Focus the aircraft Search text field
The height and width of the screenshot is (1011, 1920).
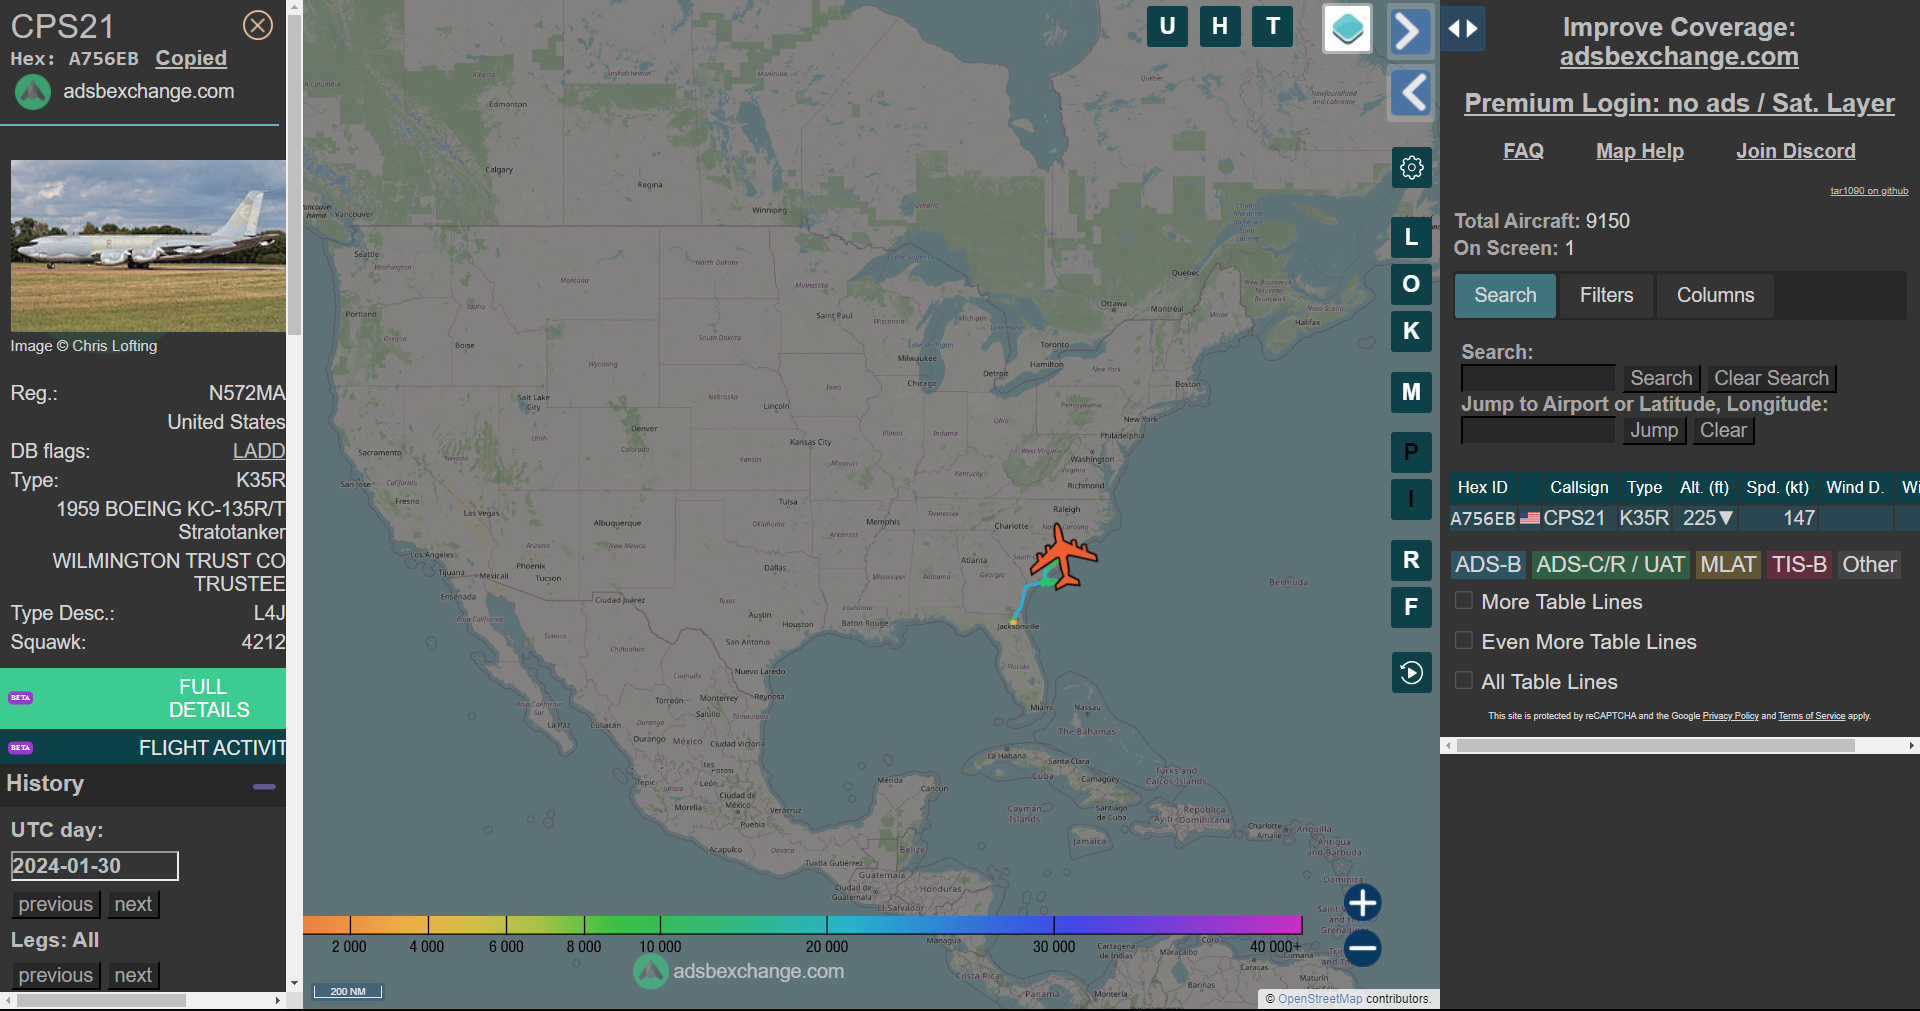coord(1538,378)
